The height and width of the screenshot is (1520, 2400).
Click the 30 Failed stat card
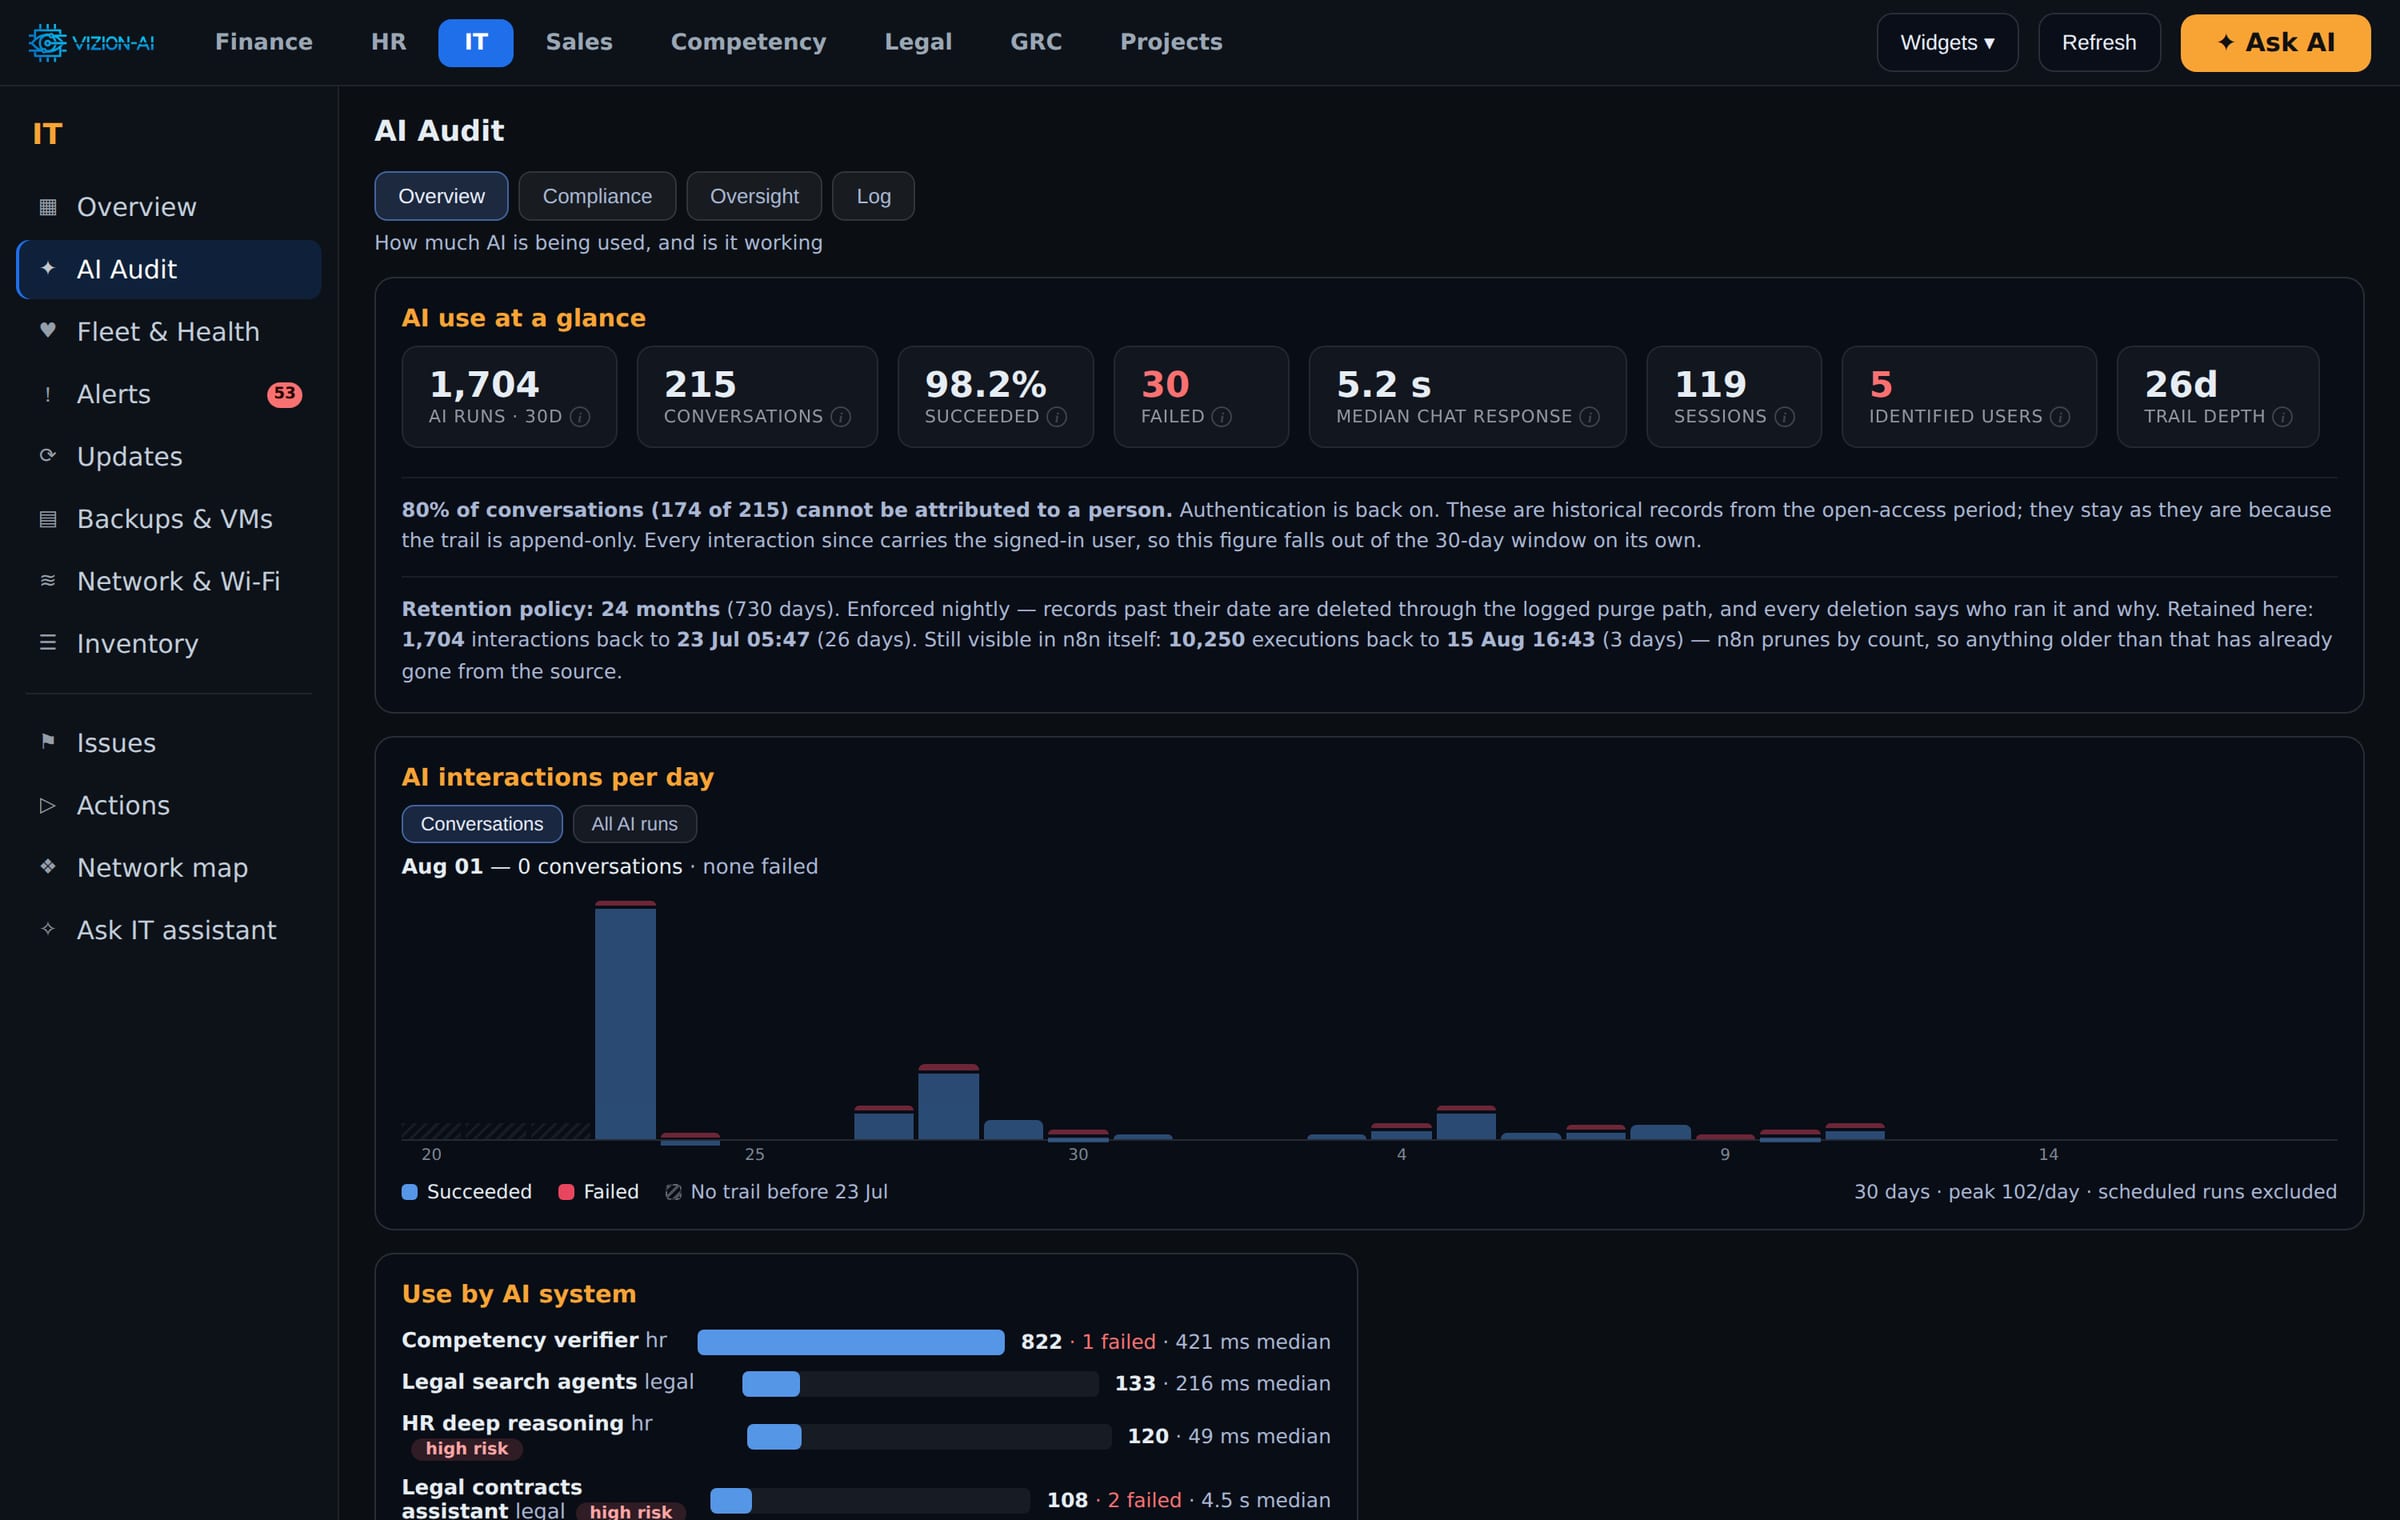click(x=1201, y=397)
